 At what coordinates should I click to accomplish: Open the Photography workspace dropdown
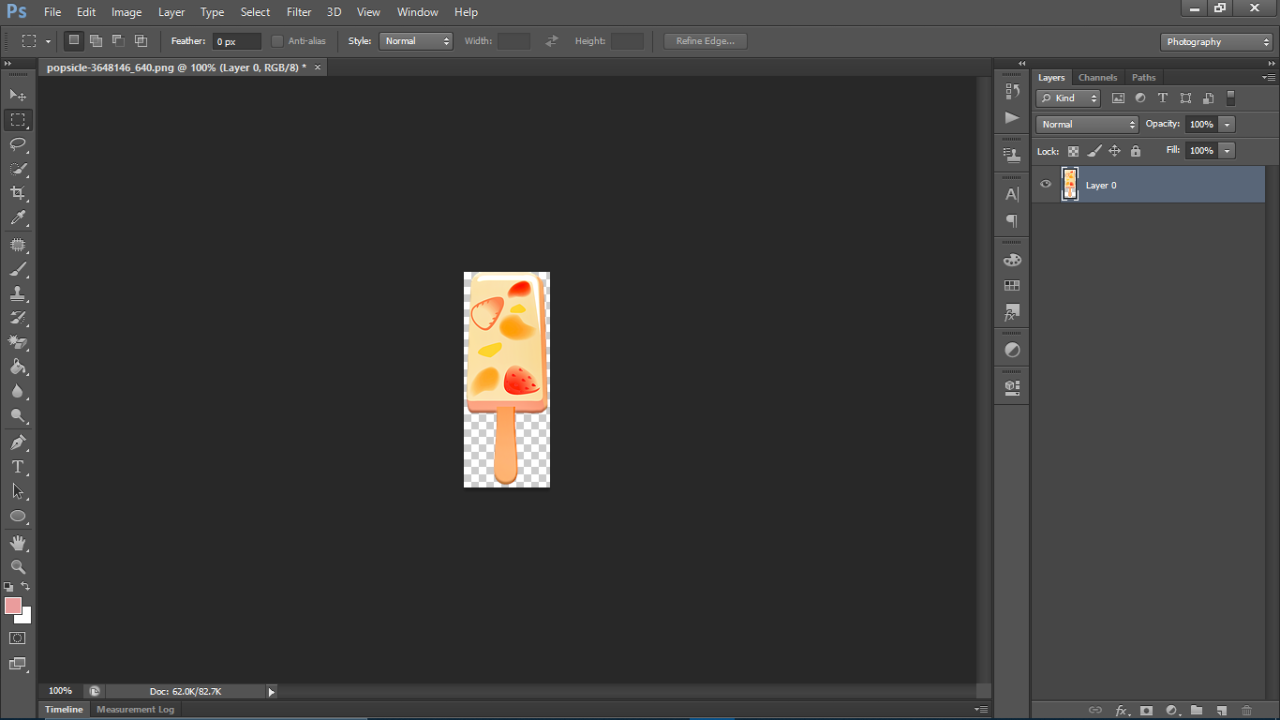coord(1216,42)
